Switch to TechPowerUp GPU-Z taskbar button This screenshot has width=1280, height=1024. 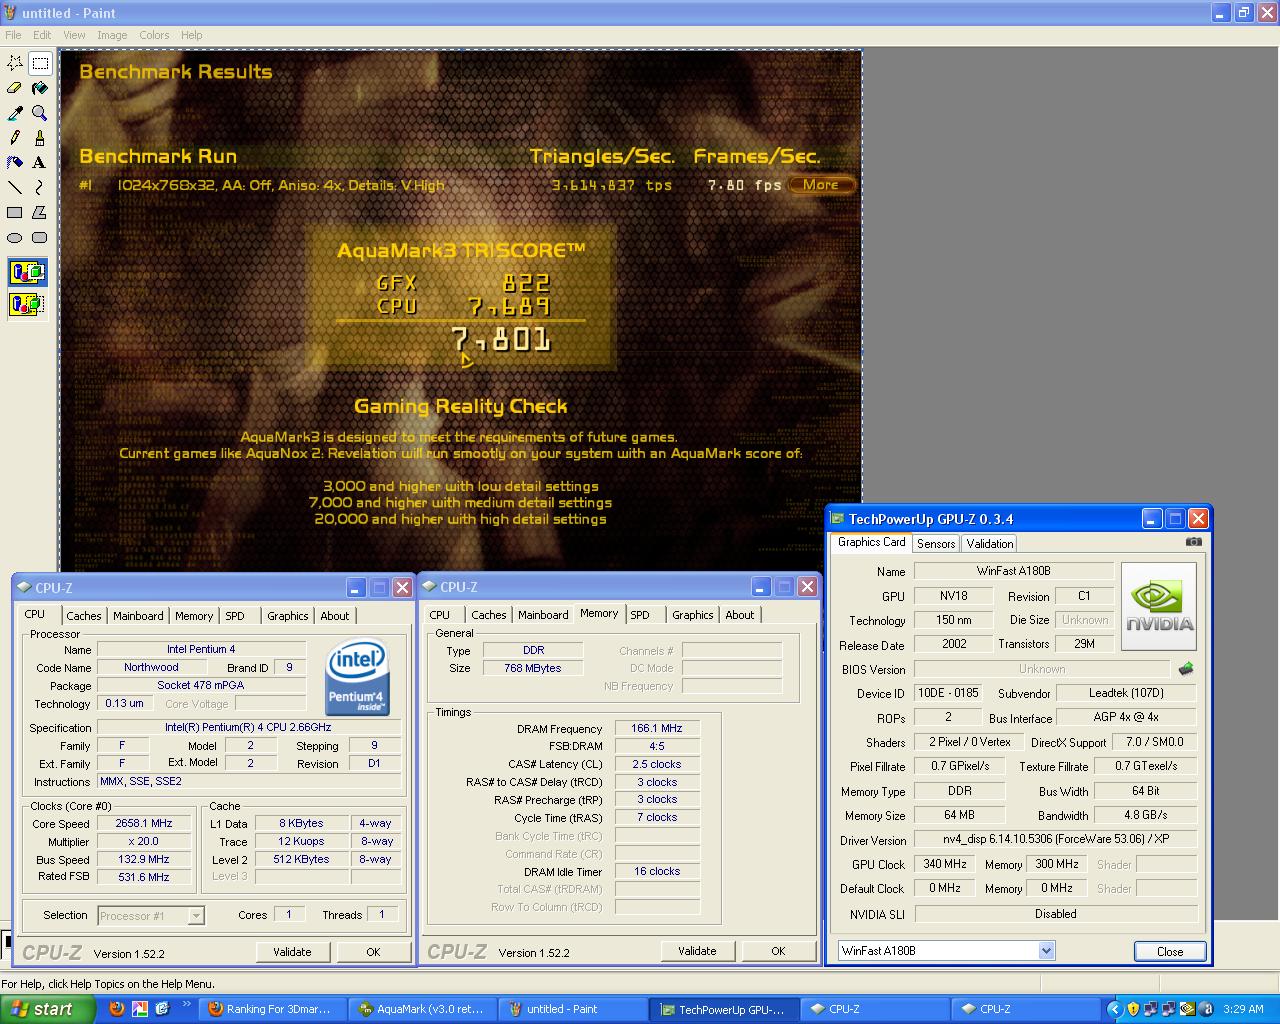pos(724,1009)
